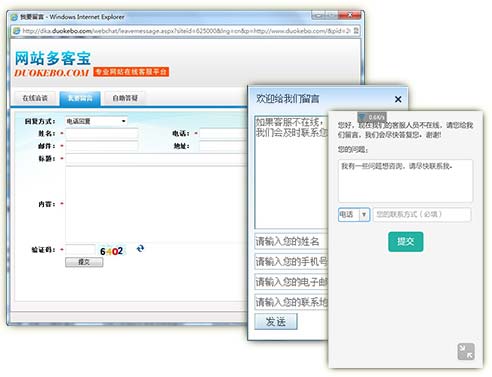Open the highlighted blue message tab
The width and height of the screenshot is (492, 377).
point(80,98)
